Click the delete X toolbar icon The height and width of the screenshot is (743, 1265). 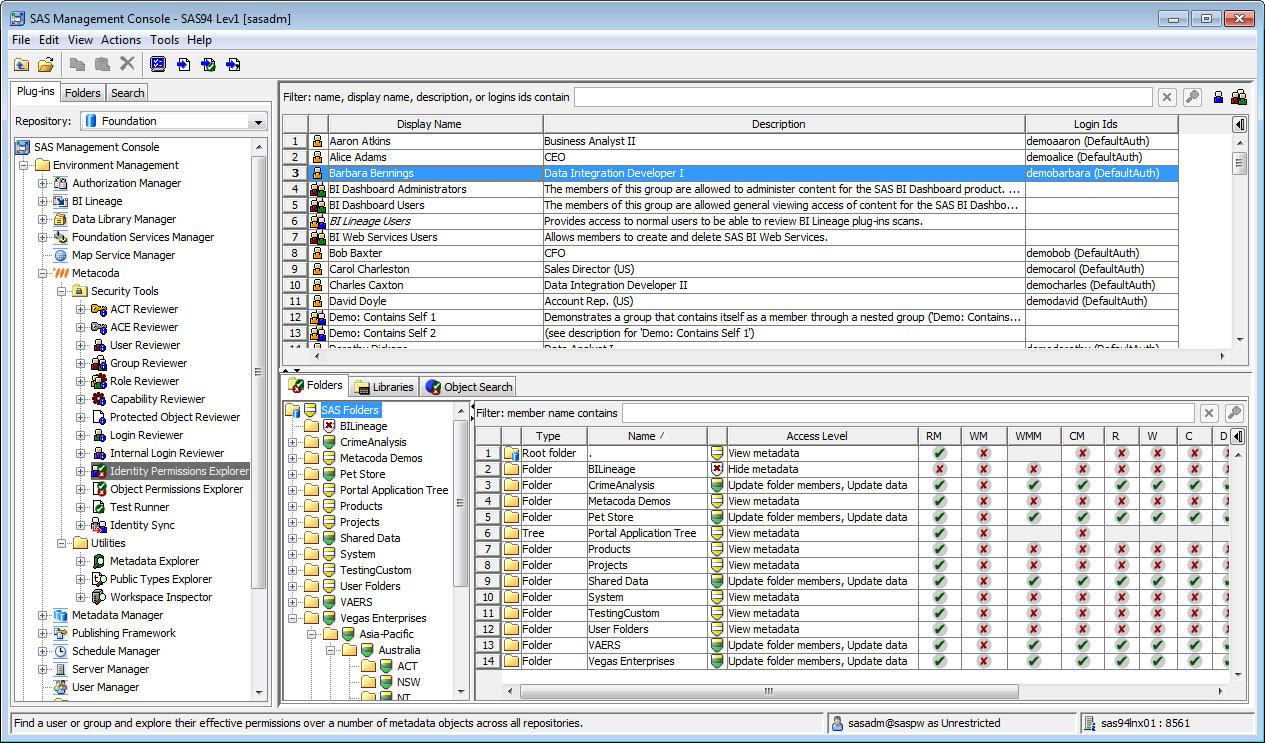(127, 64)
